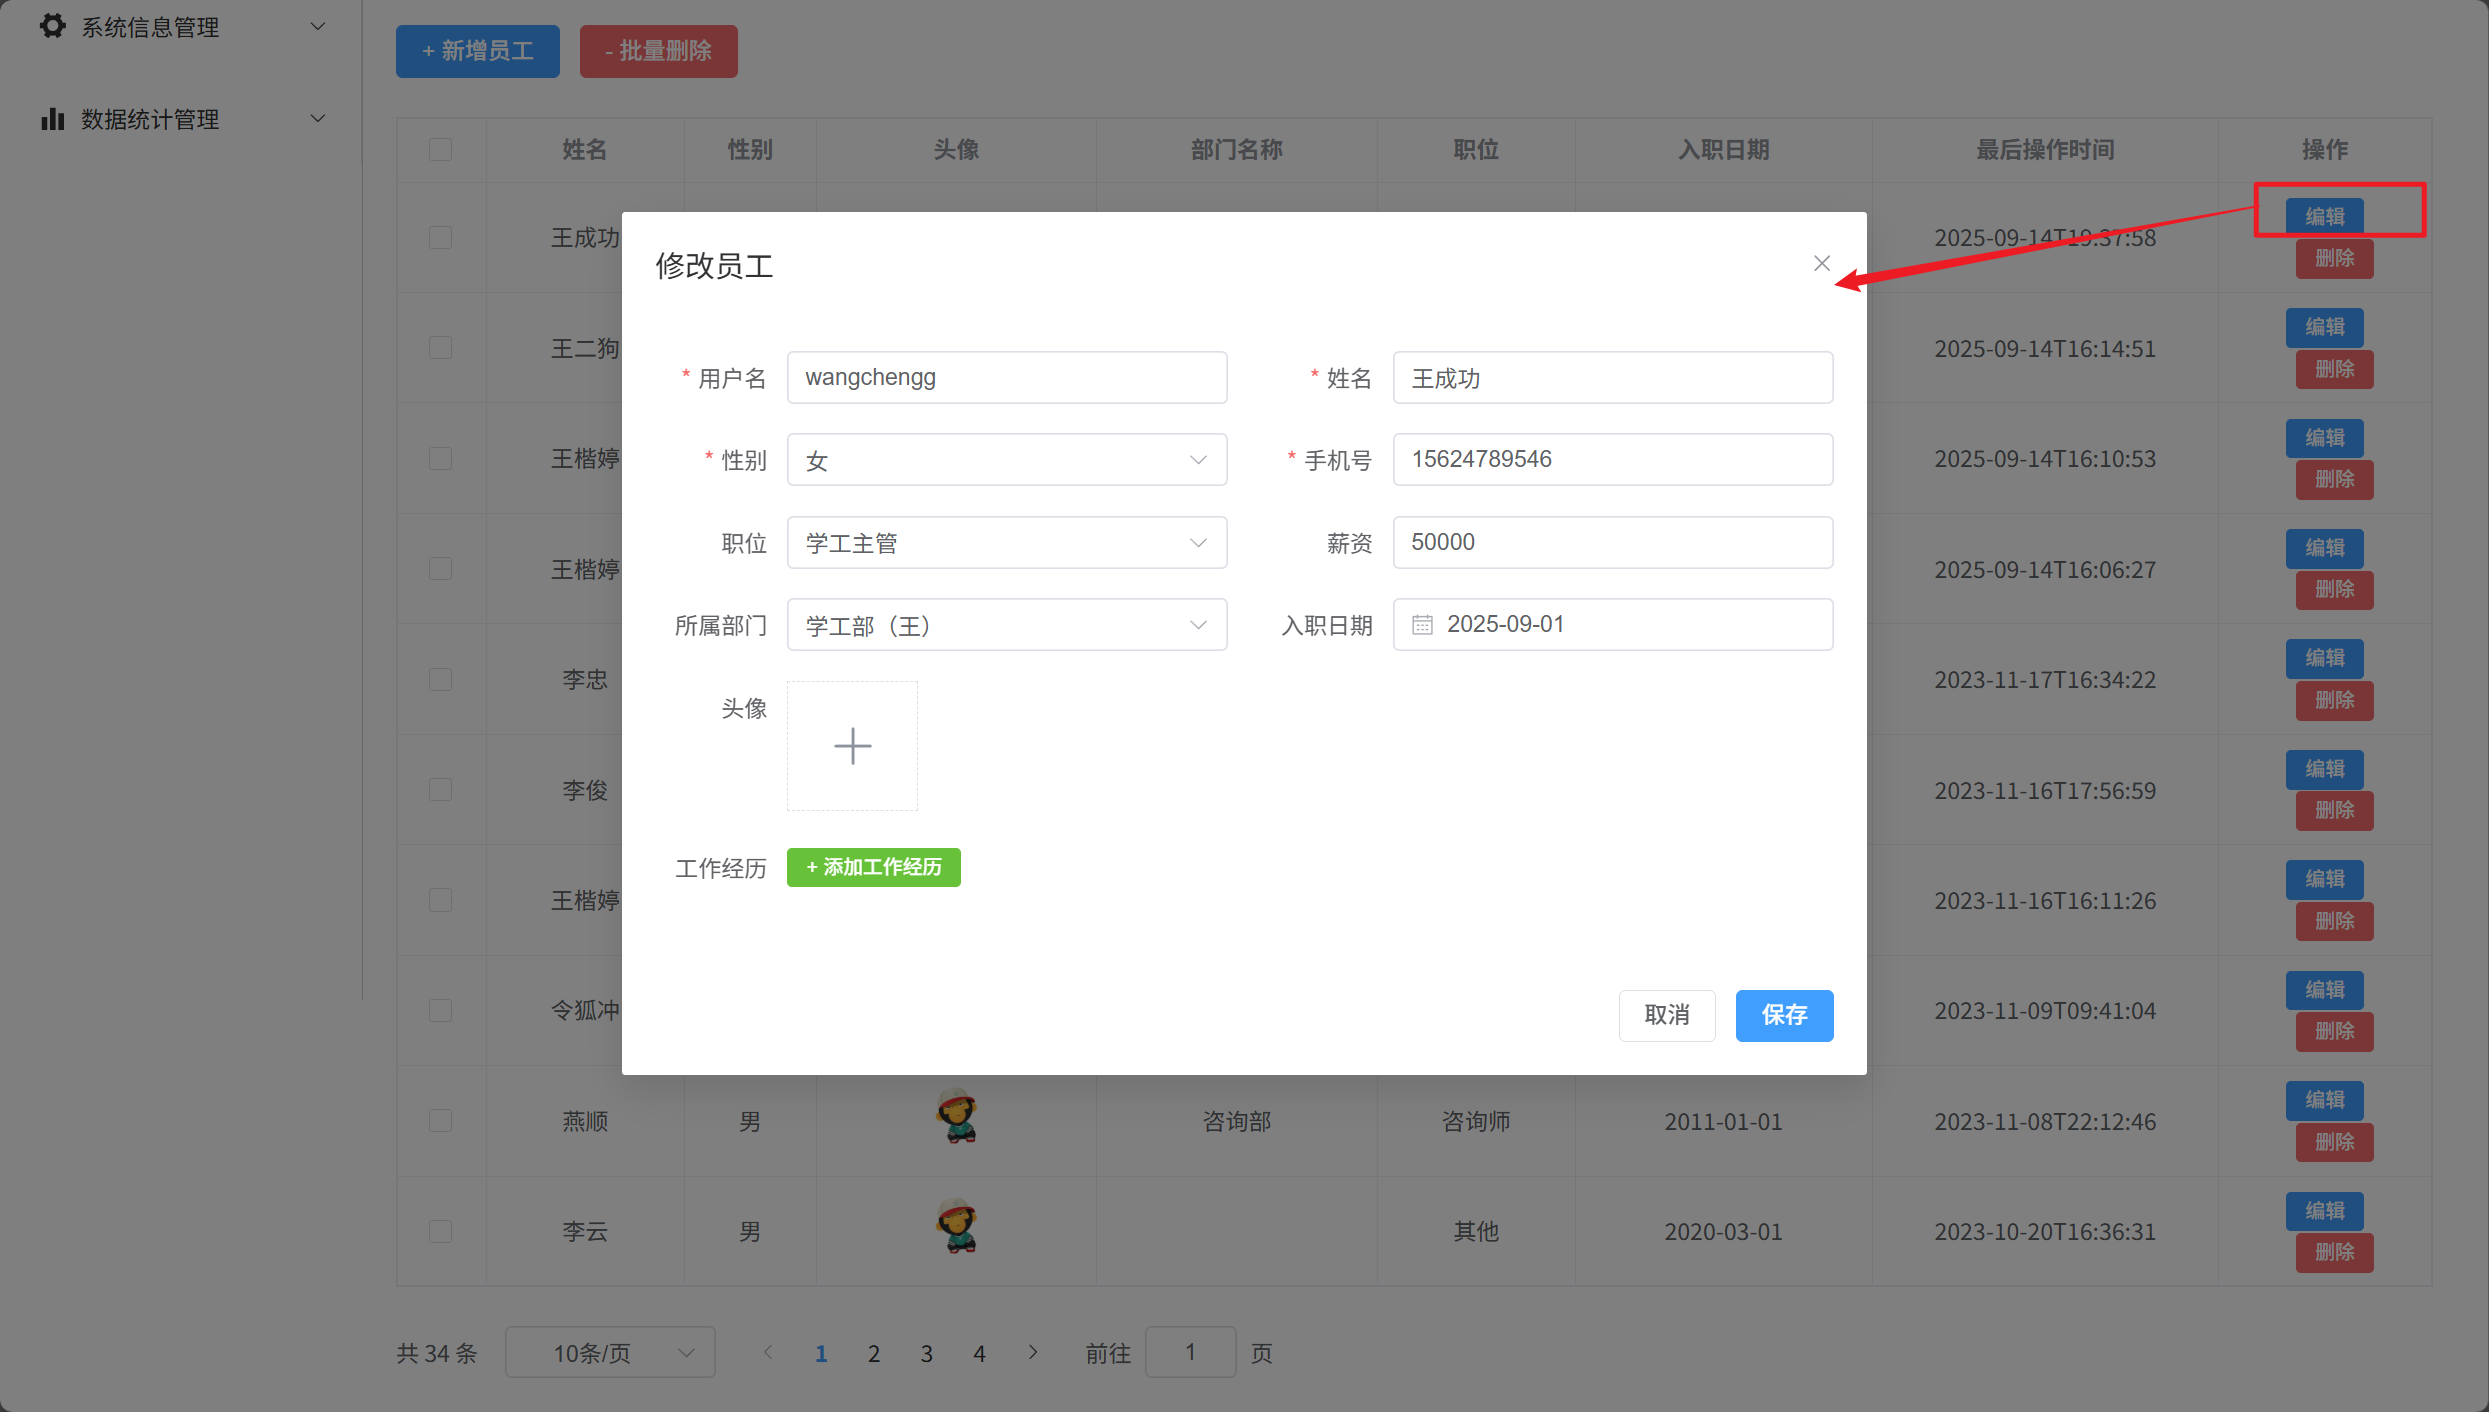Click the gear icon beside 系统信息管理
Screen dimensions: 2489x1412
point(53,26)
